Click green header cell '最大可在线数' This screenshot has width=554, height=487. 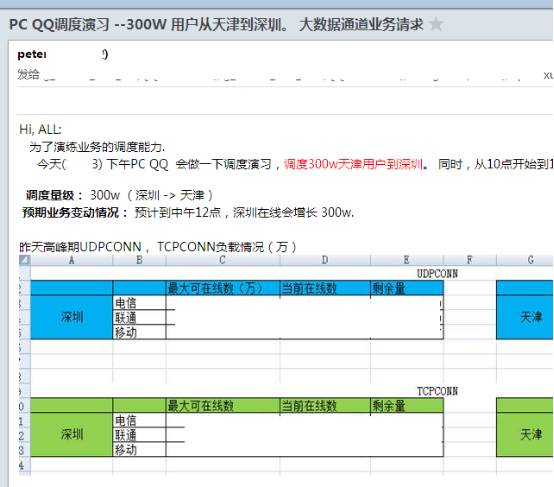click(223, 406)
